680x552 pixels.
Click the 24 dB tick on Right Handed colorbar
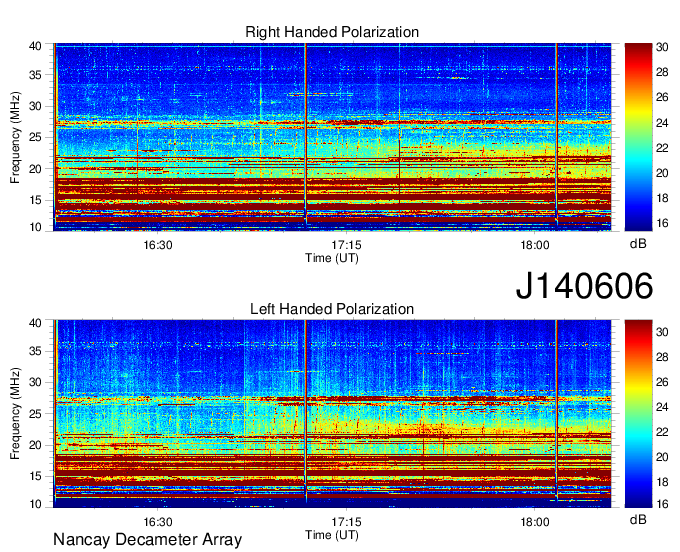pyautogui.click(x=662, y=123)
